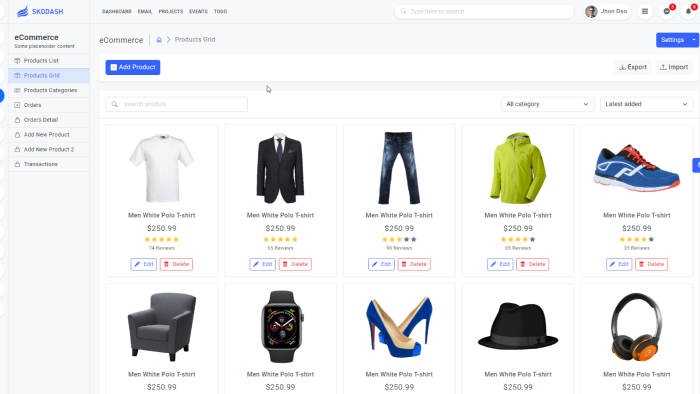Open the black hat product image
Viewport: 700px width, 394px height.
point(518,326)
